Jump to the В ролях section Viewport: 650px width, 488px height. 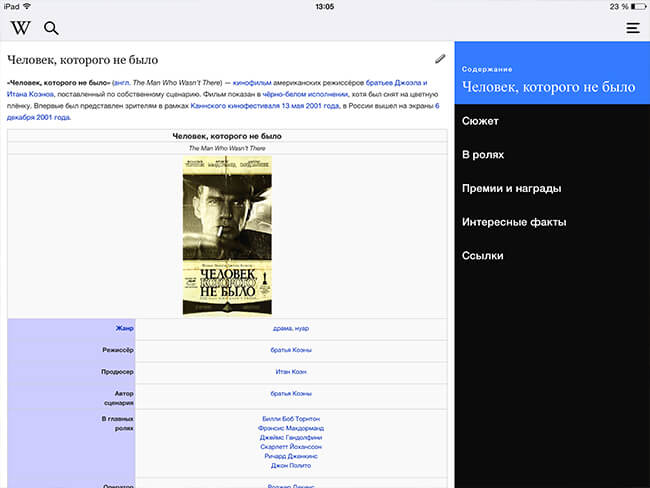[x=483, y=155]
